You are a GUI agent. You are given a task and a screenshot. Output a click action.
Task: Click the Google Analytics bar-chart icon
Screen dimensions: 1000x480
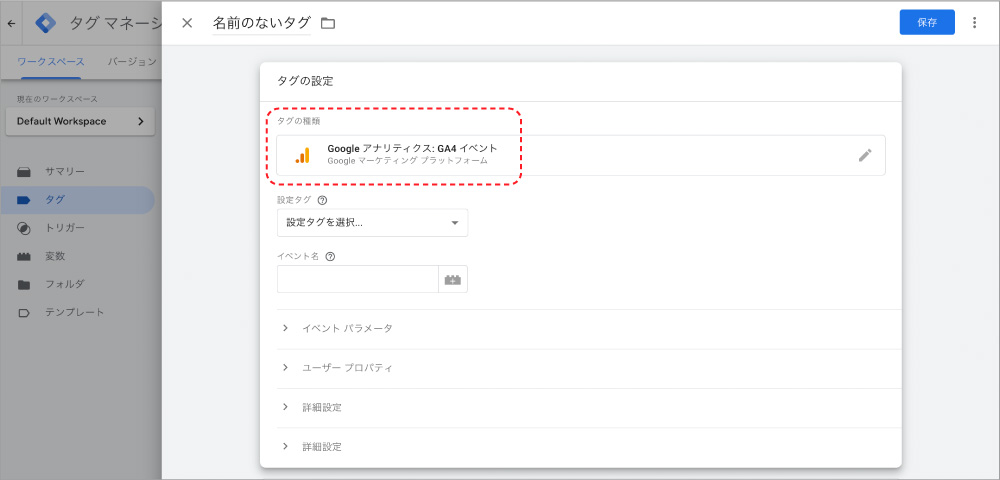point(302,156)
